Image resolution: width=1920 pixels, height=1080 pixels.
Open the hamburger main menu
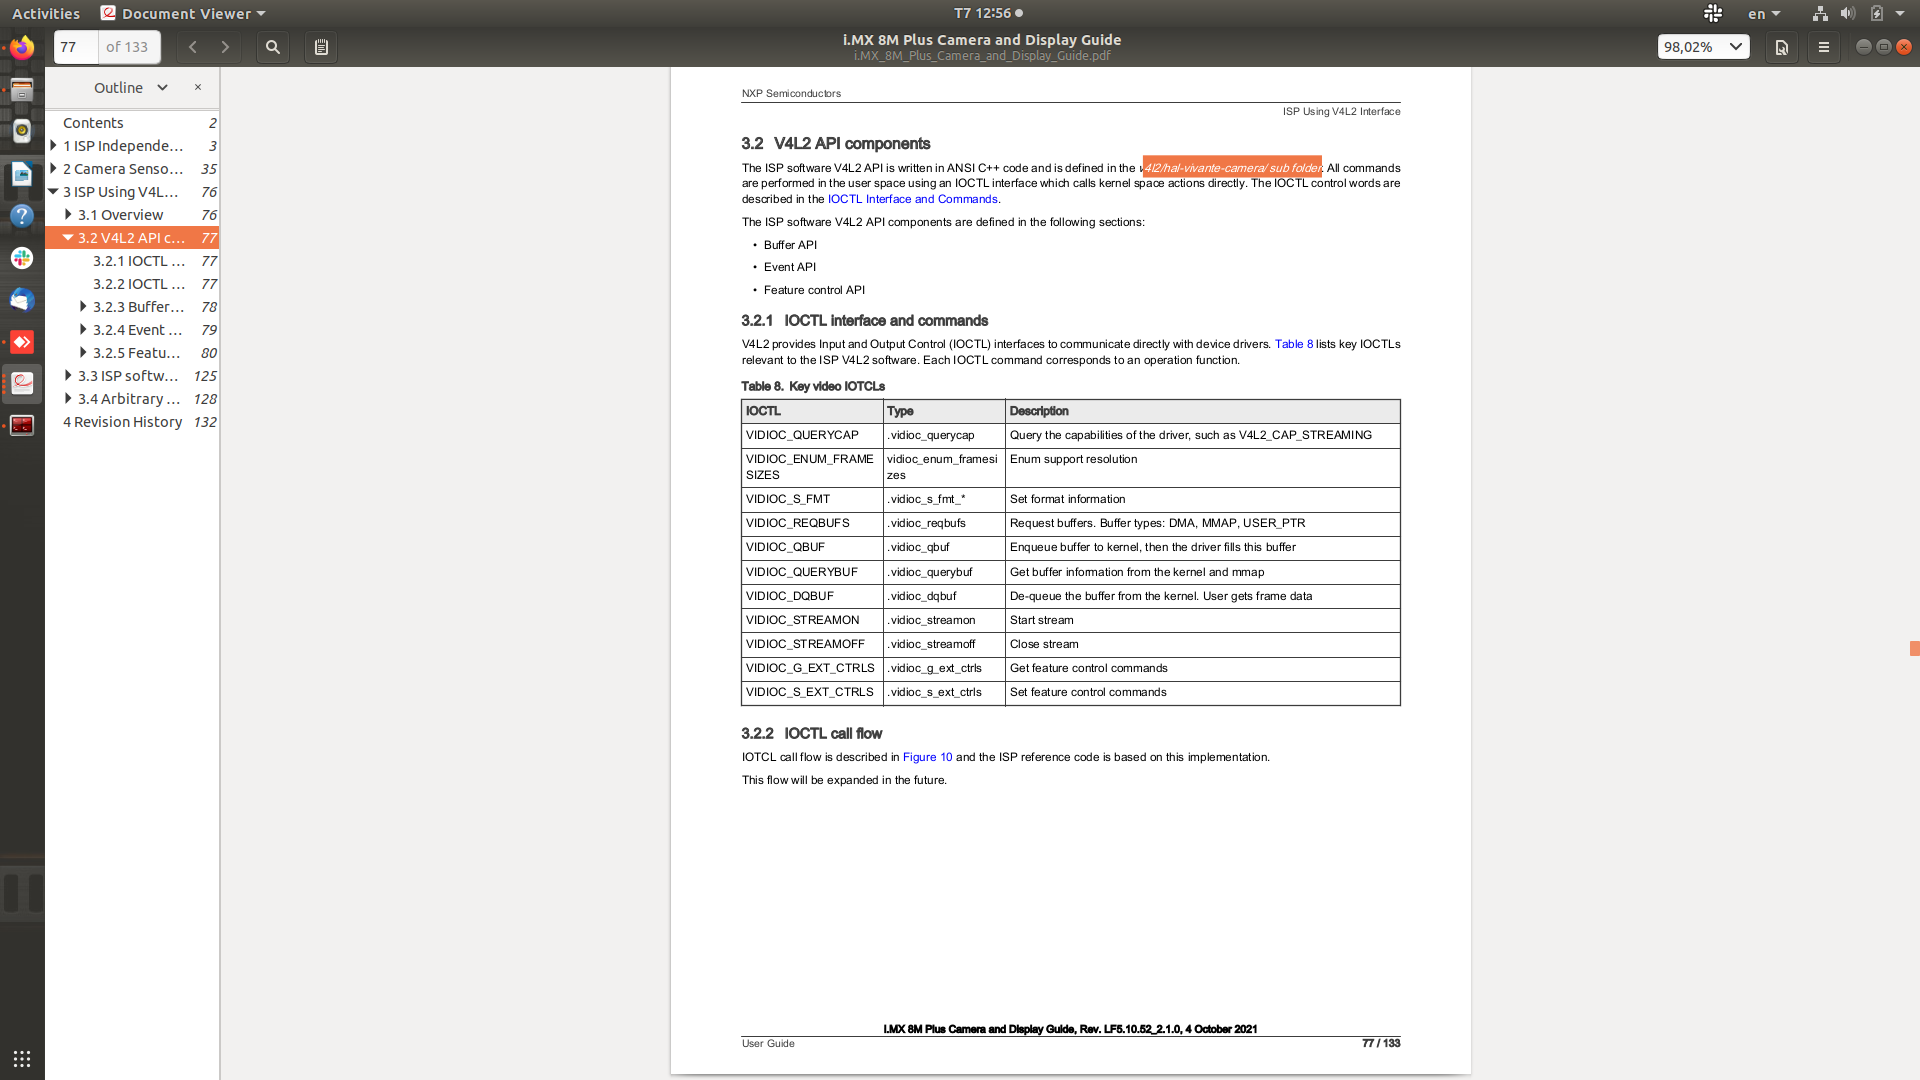tap(1823, 47)
